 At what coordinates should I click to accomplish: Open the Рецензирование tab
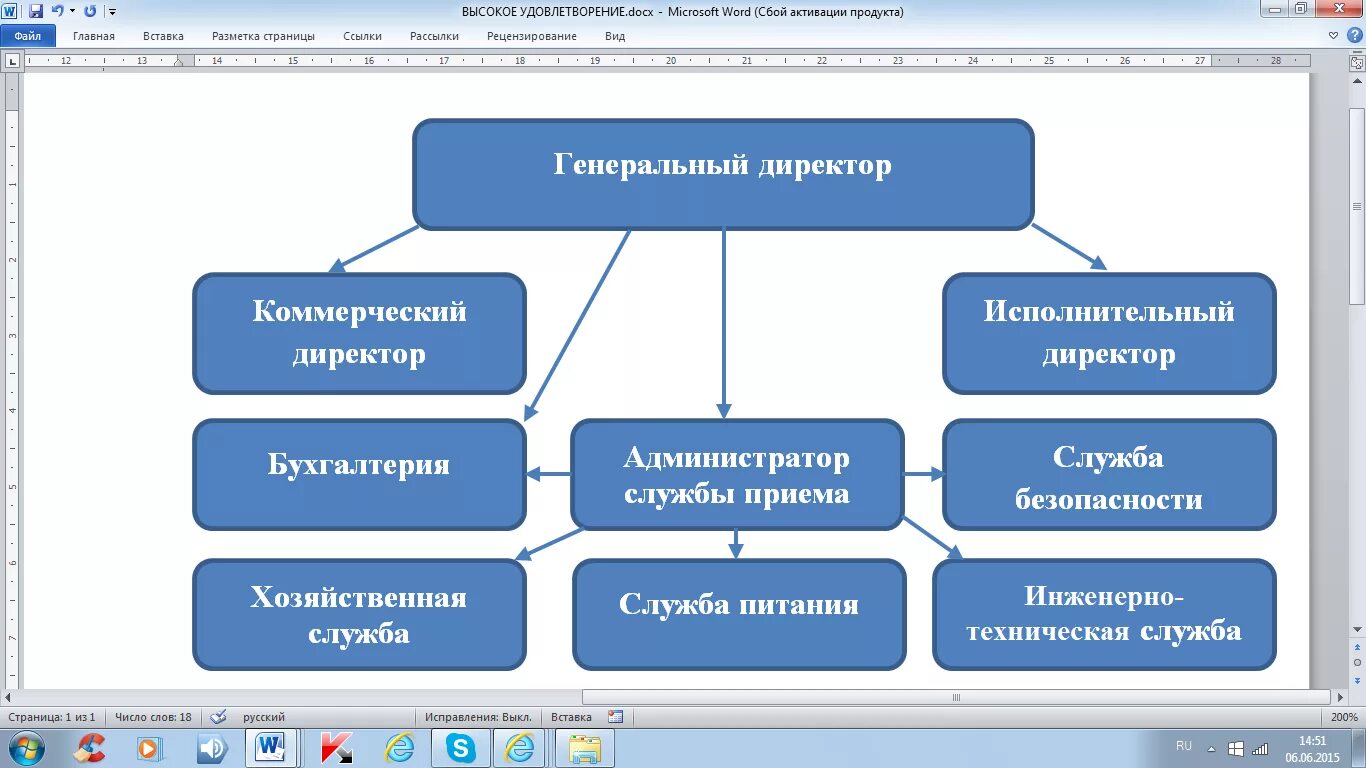532,36
